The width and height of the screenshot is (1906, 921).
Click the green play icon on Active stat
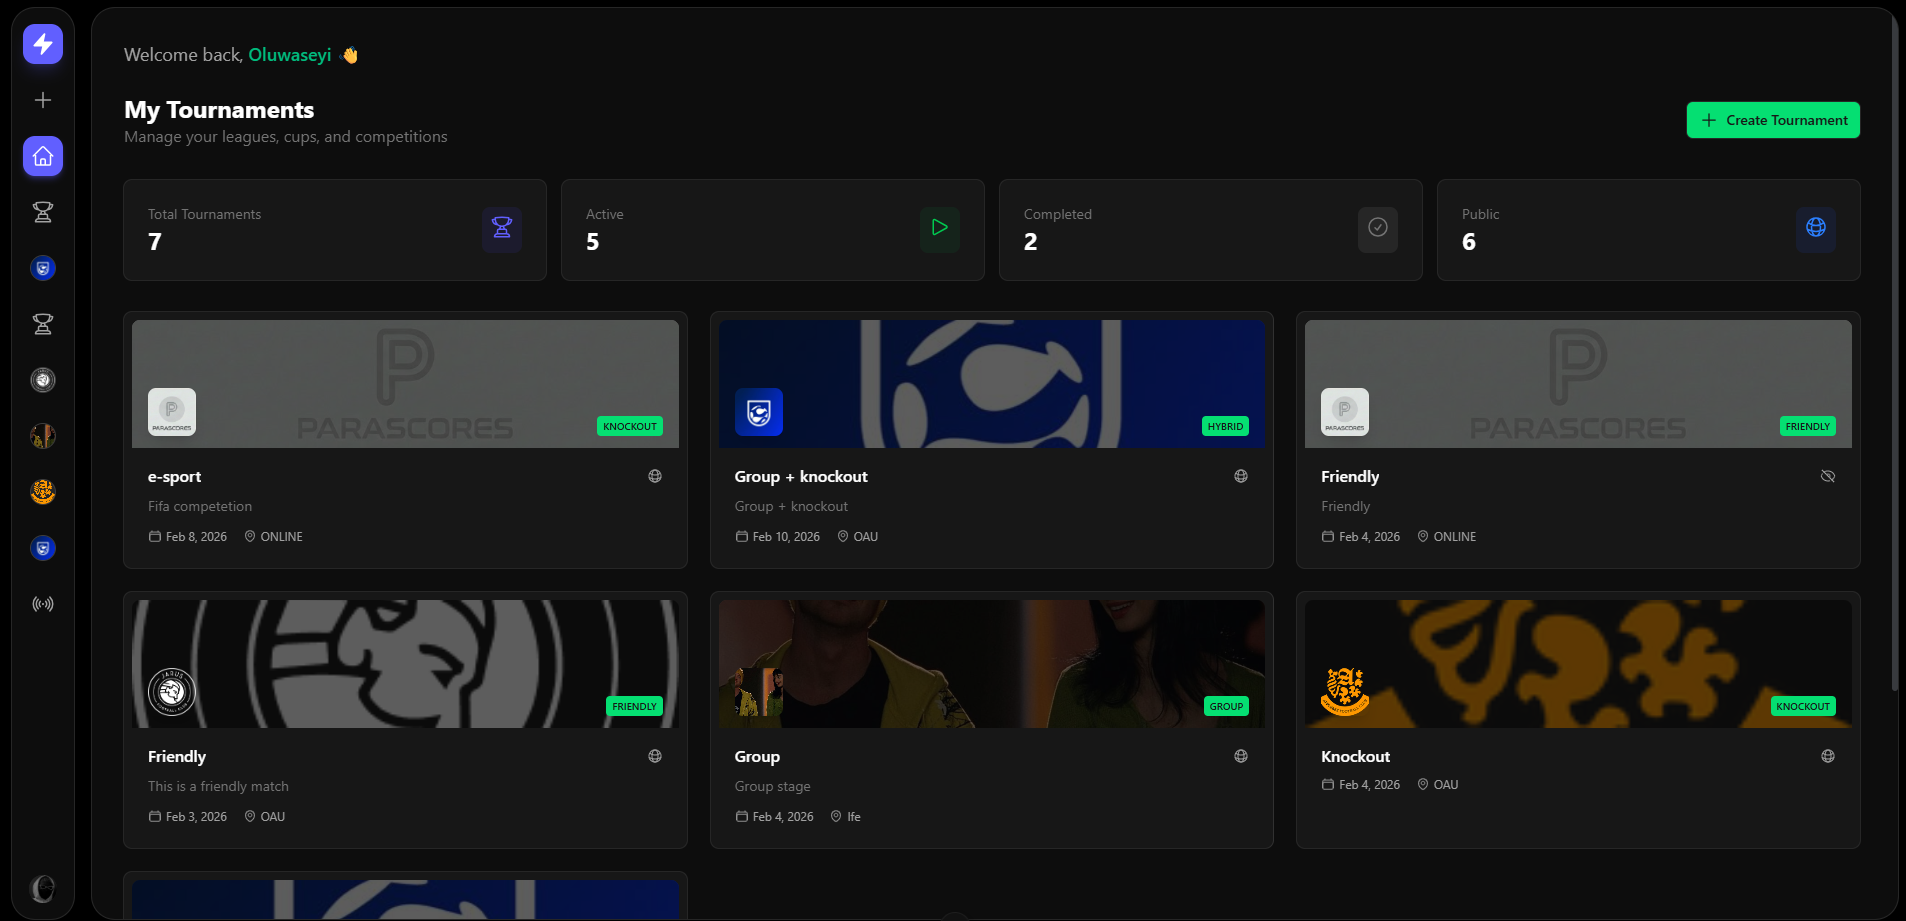pyautogui.click(x=939, y=228)
